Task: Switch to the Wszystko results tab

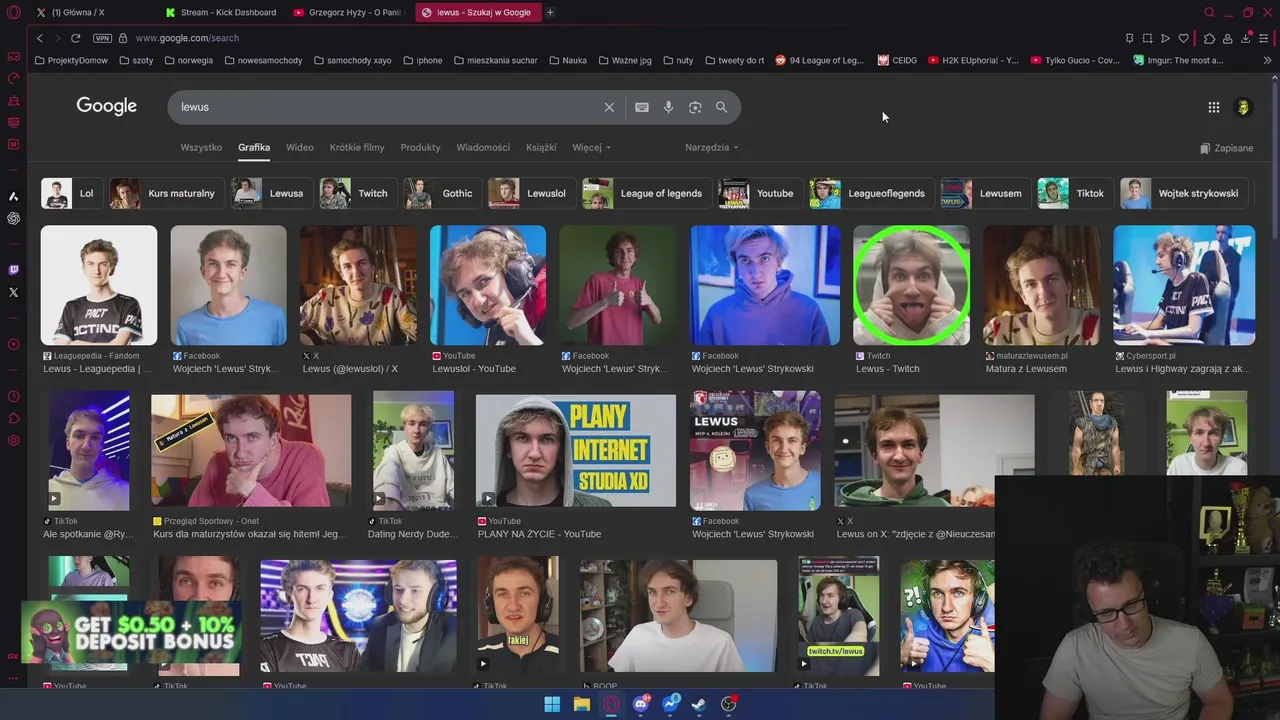Action: 201,147
